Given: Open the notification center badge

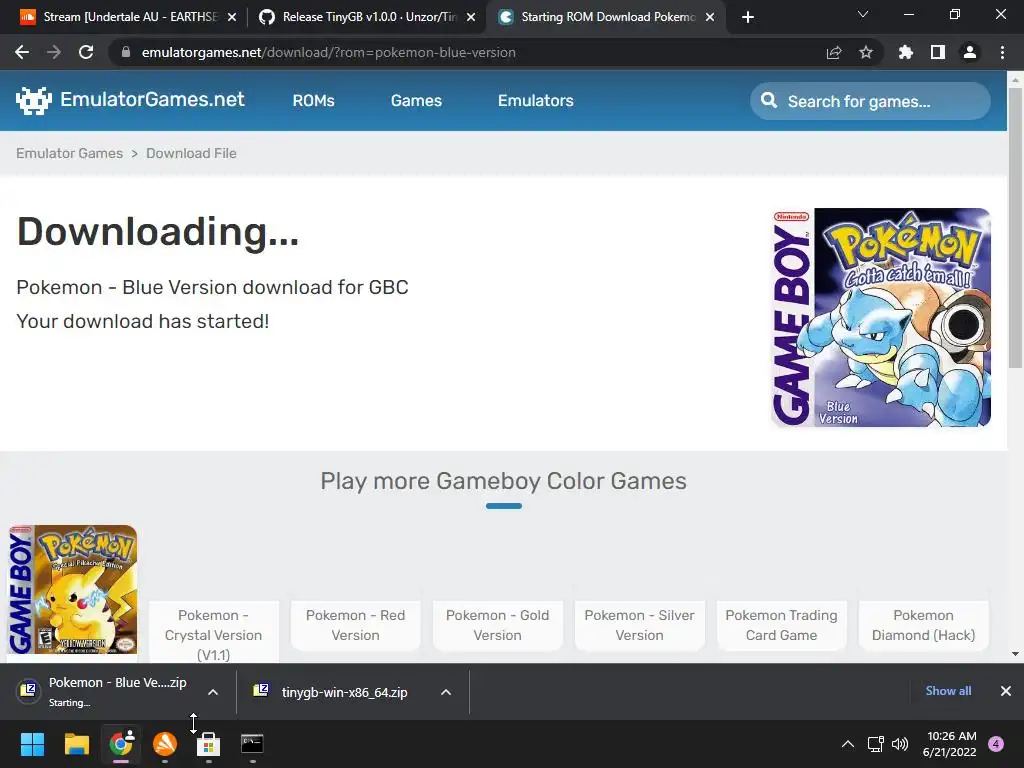Looking at the screenshot, I should coord(996,744).
